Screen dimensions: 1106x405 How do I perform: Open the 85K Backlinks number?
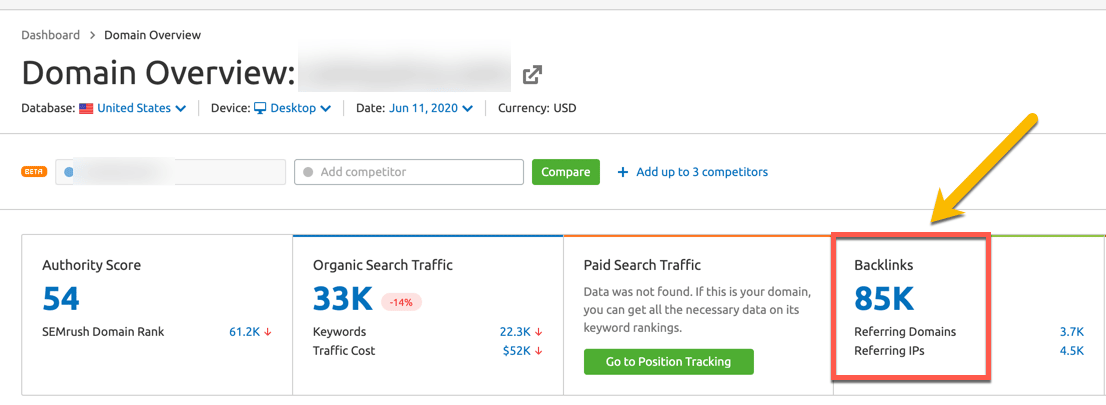click(884, 298)
